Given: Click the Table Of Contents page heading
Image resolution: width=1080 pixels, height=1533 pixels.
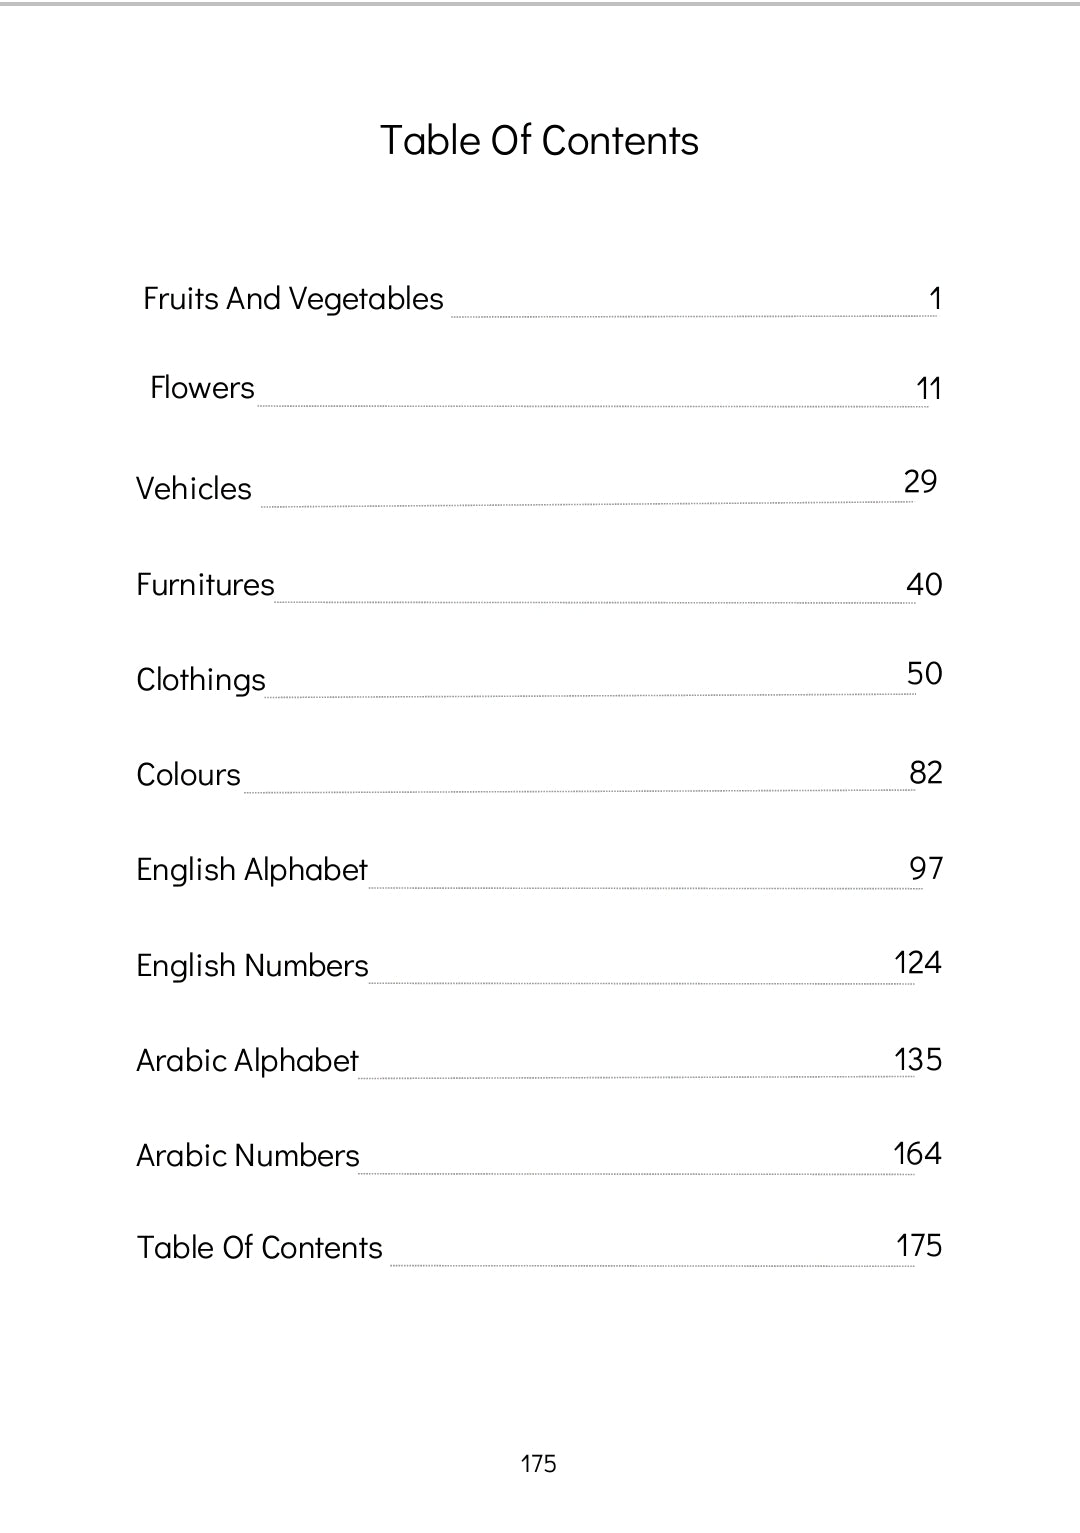Looking at the screenshot, I should (x=539, y=141).
